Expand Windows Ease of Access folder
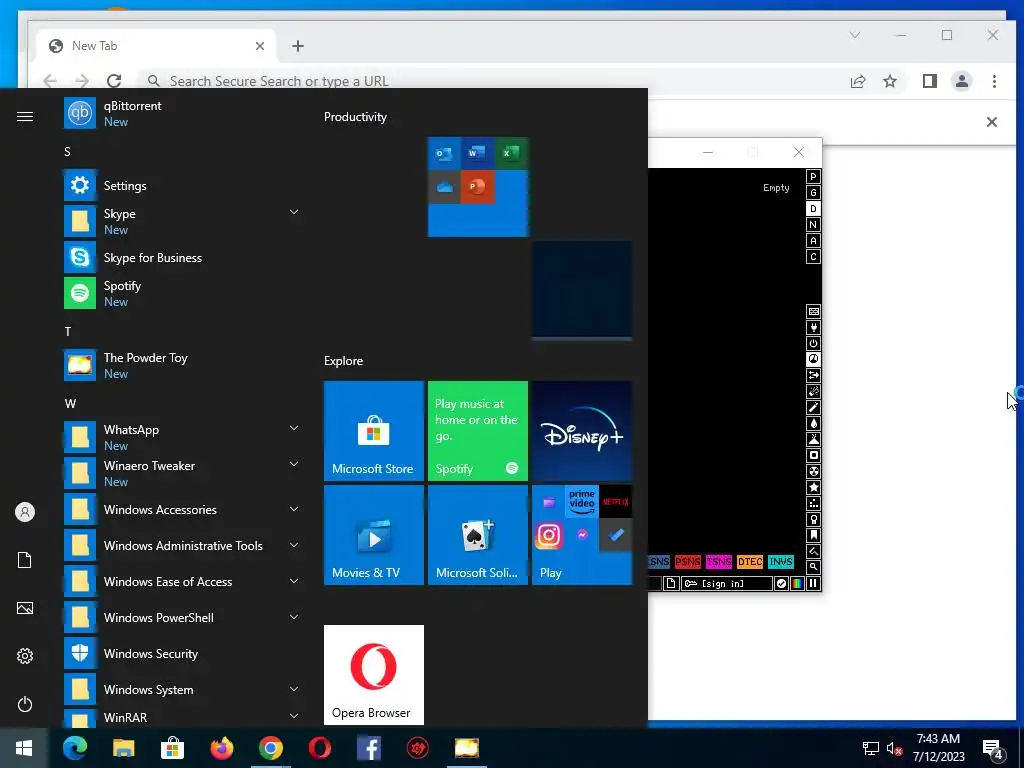1024x768 pixels. pyautogui.click(x=294, y=581)
